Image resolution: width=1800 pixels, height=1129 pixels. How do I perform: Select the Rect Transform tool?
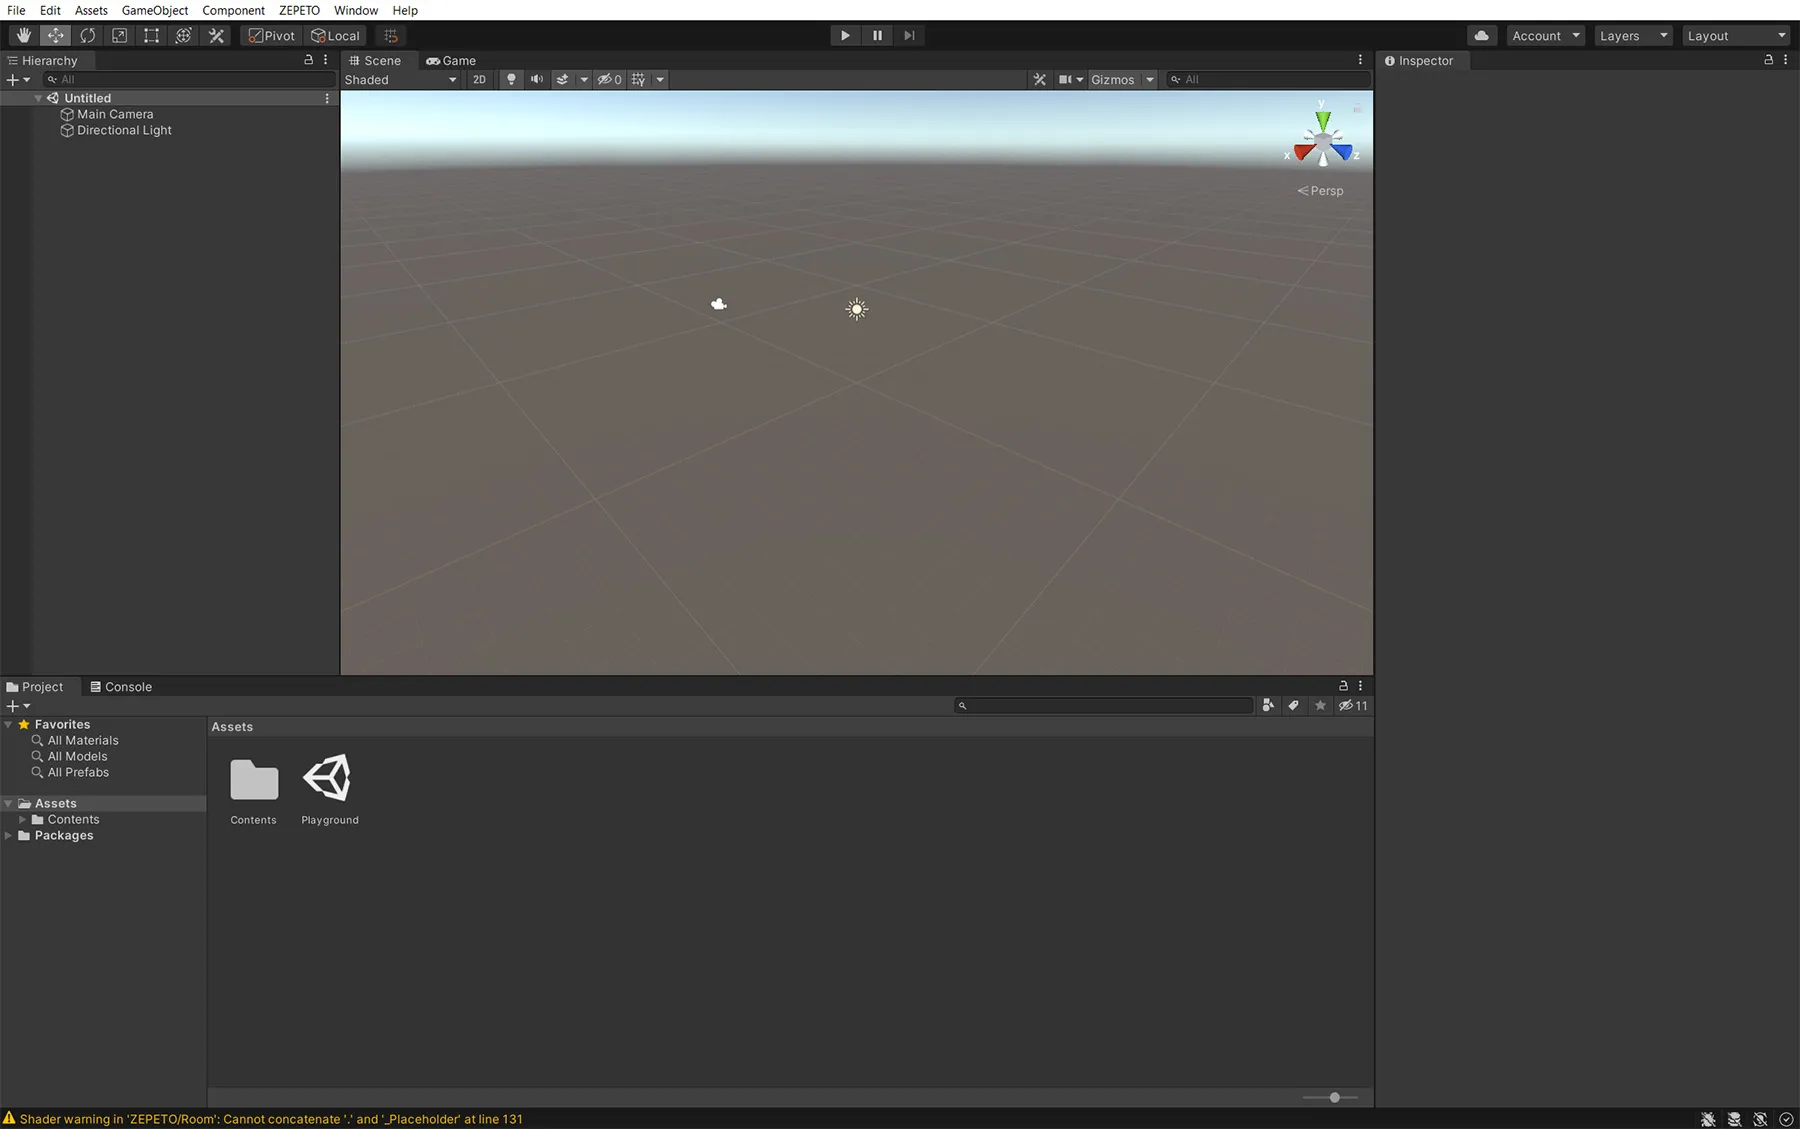[x=151, y=35]
